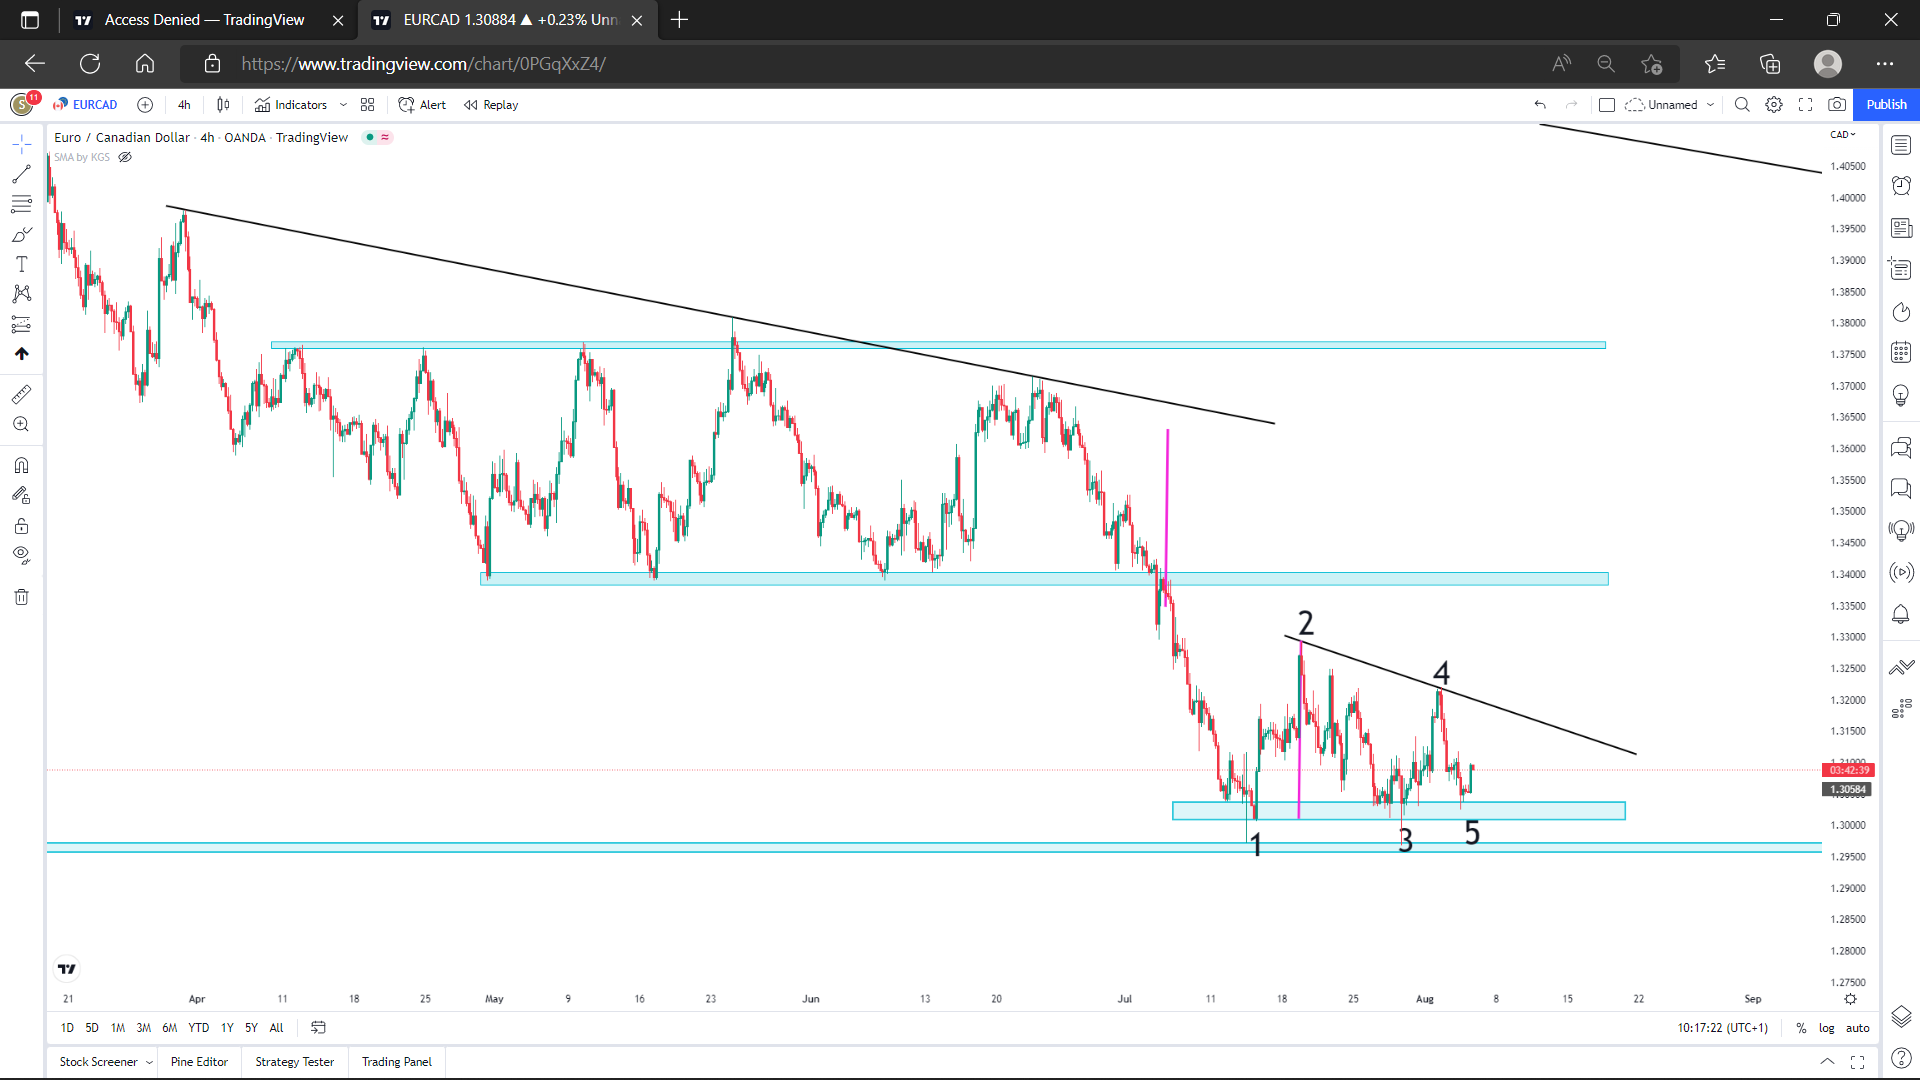Viewport: 1920px width, 1080px height.
Task: Click the Publish button
Action: (1886, 104)
